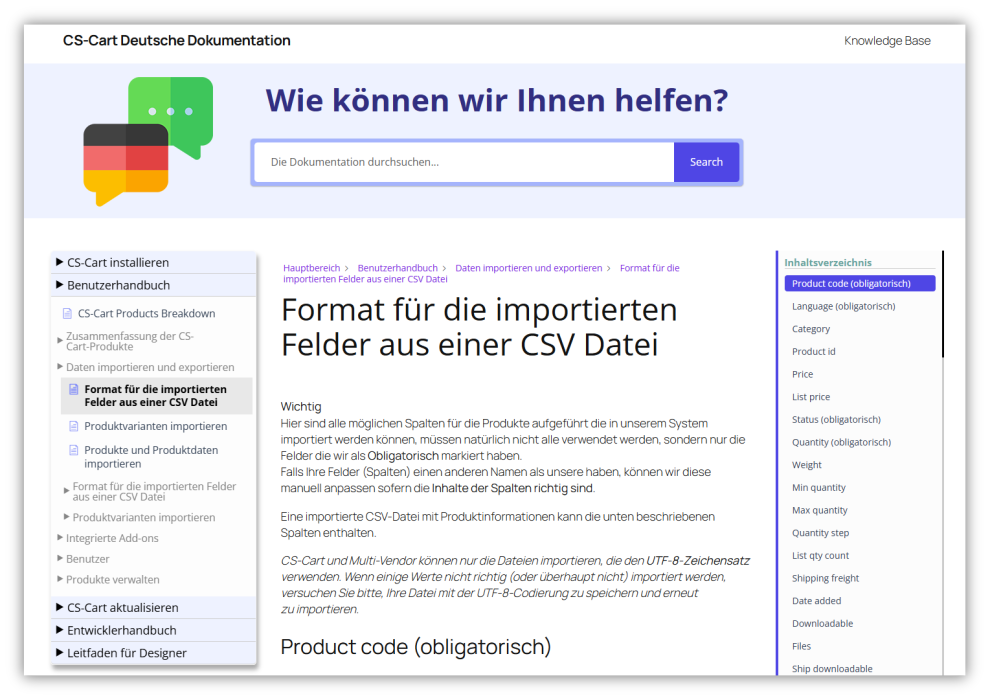The image size is (990, 700).
Task: Click the page icon beside Produktvarianten importieren
Action: (73, 426)
